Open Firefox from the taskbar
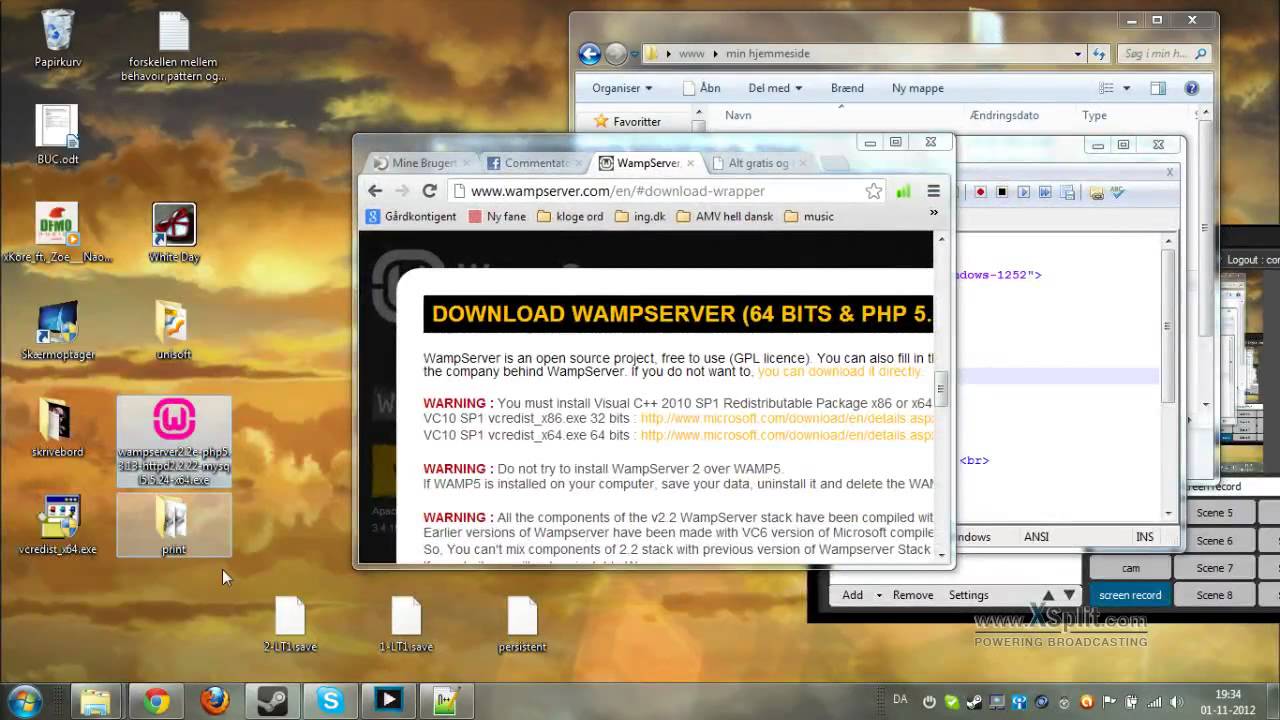The width and height of the screenshot is (1280, 720). coord(214,701)
